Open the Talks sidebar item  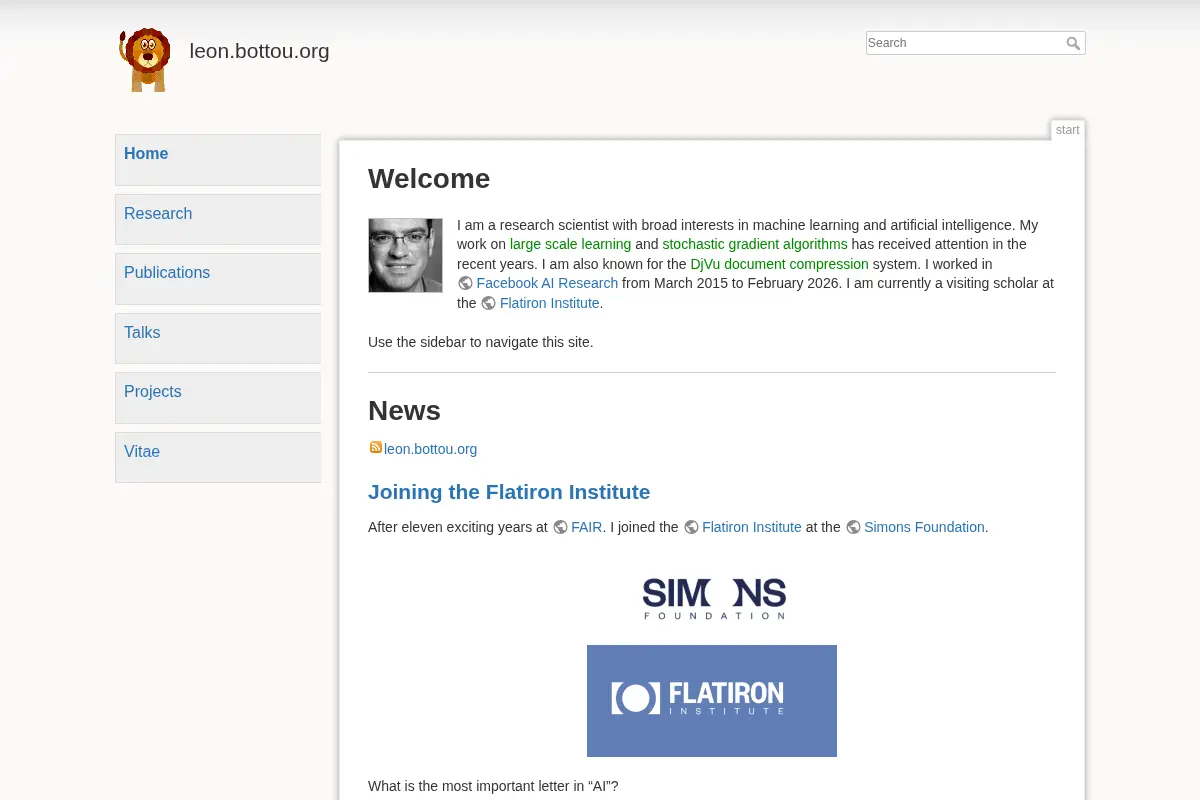point(218,338)
